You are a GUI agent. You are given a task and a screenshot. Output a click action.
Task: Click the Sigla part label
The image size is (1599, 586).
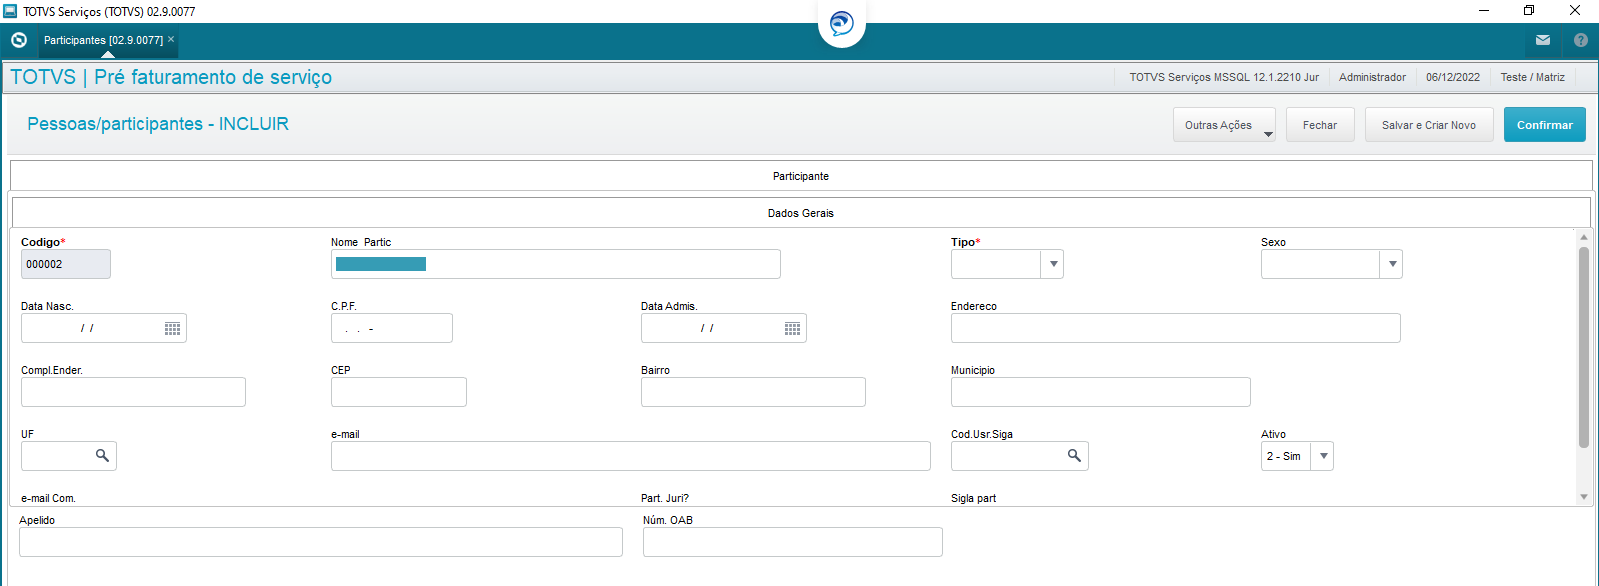click(973, 498)
